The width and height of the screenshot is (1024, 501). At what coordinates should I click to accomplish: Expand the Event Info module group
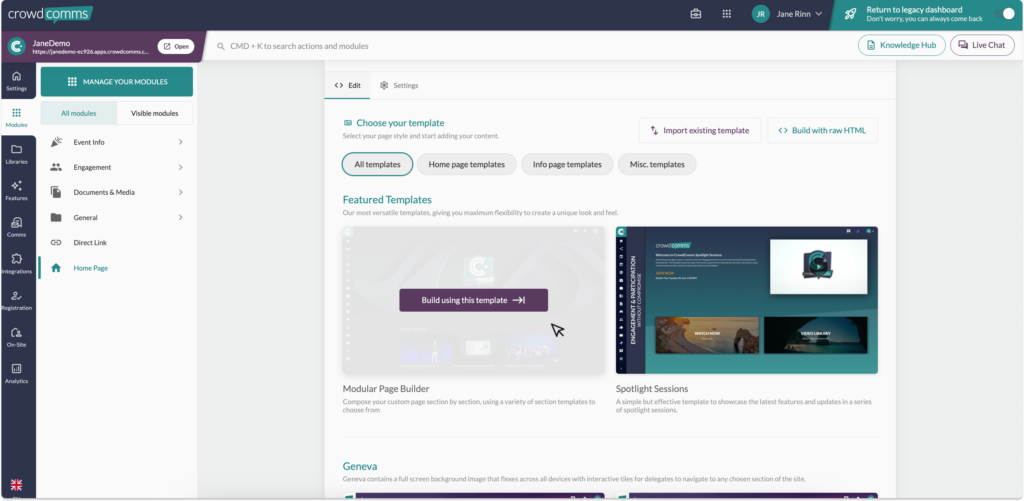[x=116, y=142]
